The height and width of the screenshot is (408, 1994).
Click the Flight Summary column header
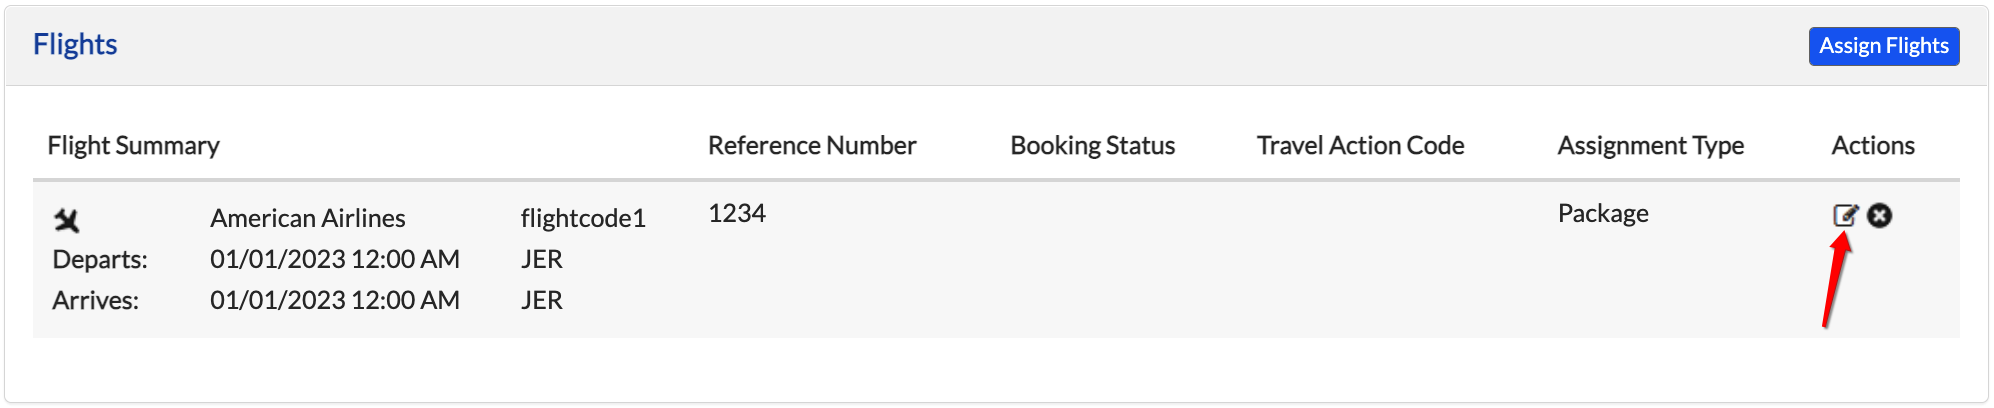coord(133,145)
